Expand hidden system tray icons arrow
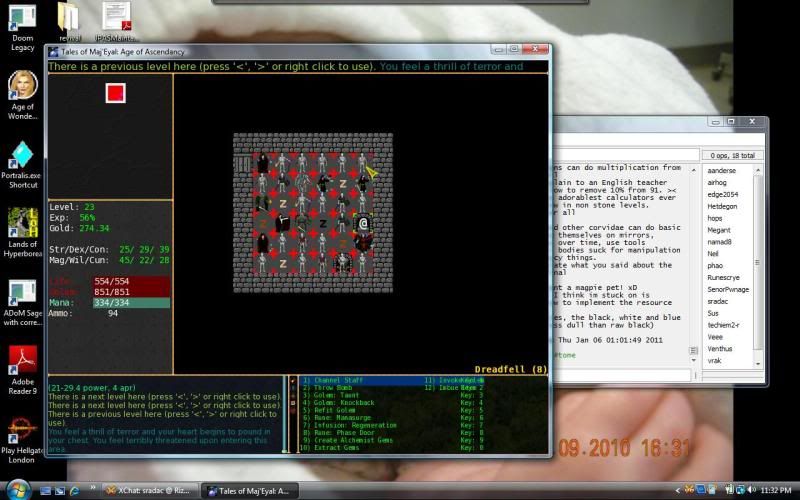Viewport: 800px width, 500px height. 677,490
